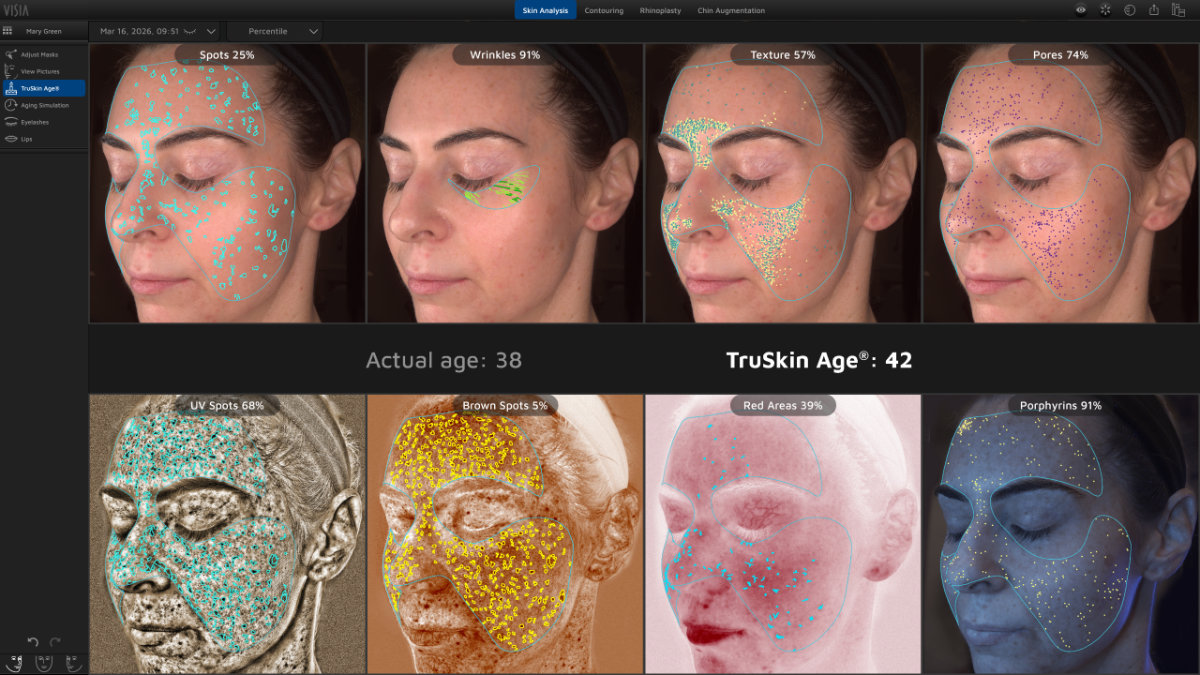Click the Aging Simulation label

pos(45,105)
